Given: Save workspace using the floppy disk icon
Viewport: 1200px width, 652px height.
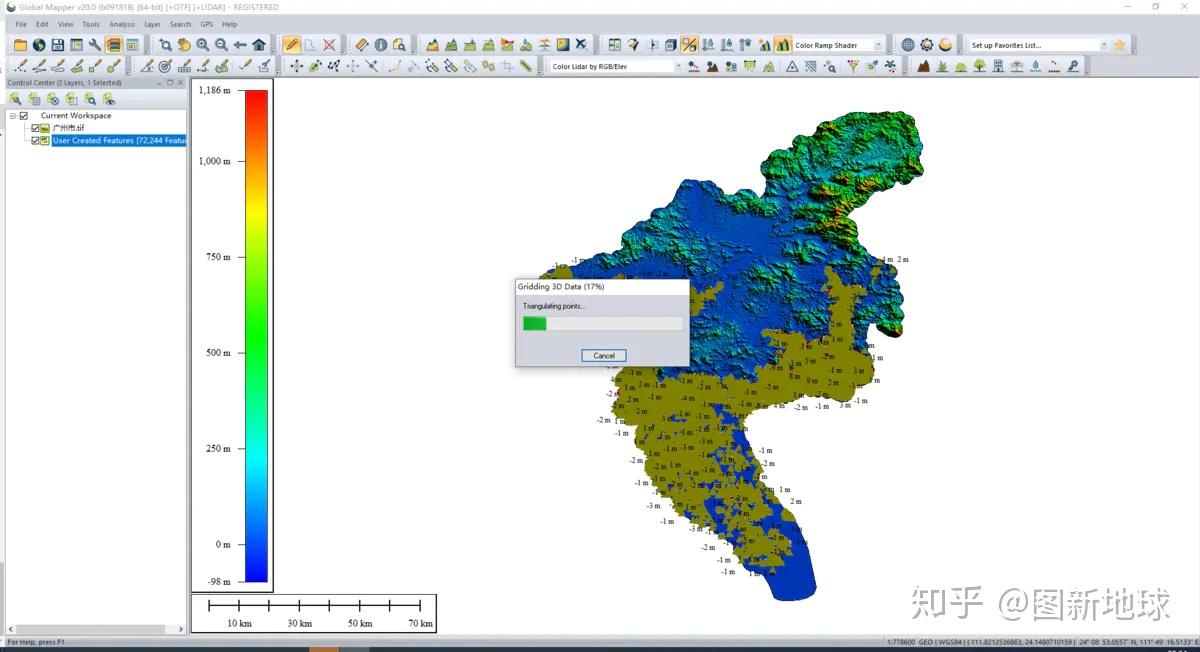Looking at the screenshot, I should click(57, 45).
